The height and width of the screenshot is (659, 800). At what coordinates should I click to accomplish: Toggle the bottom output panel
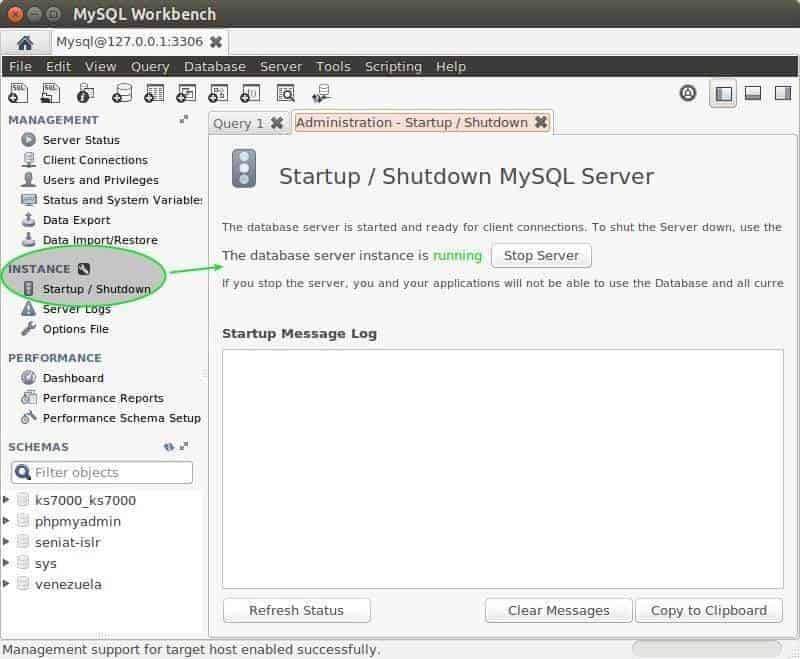(753, 93)
